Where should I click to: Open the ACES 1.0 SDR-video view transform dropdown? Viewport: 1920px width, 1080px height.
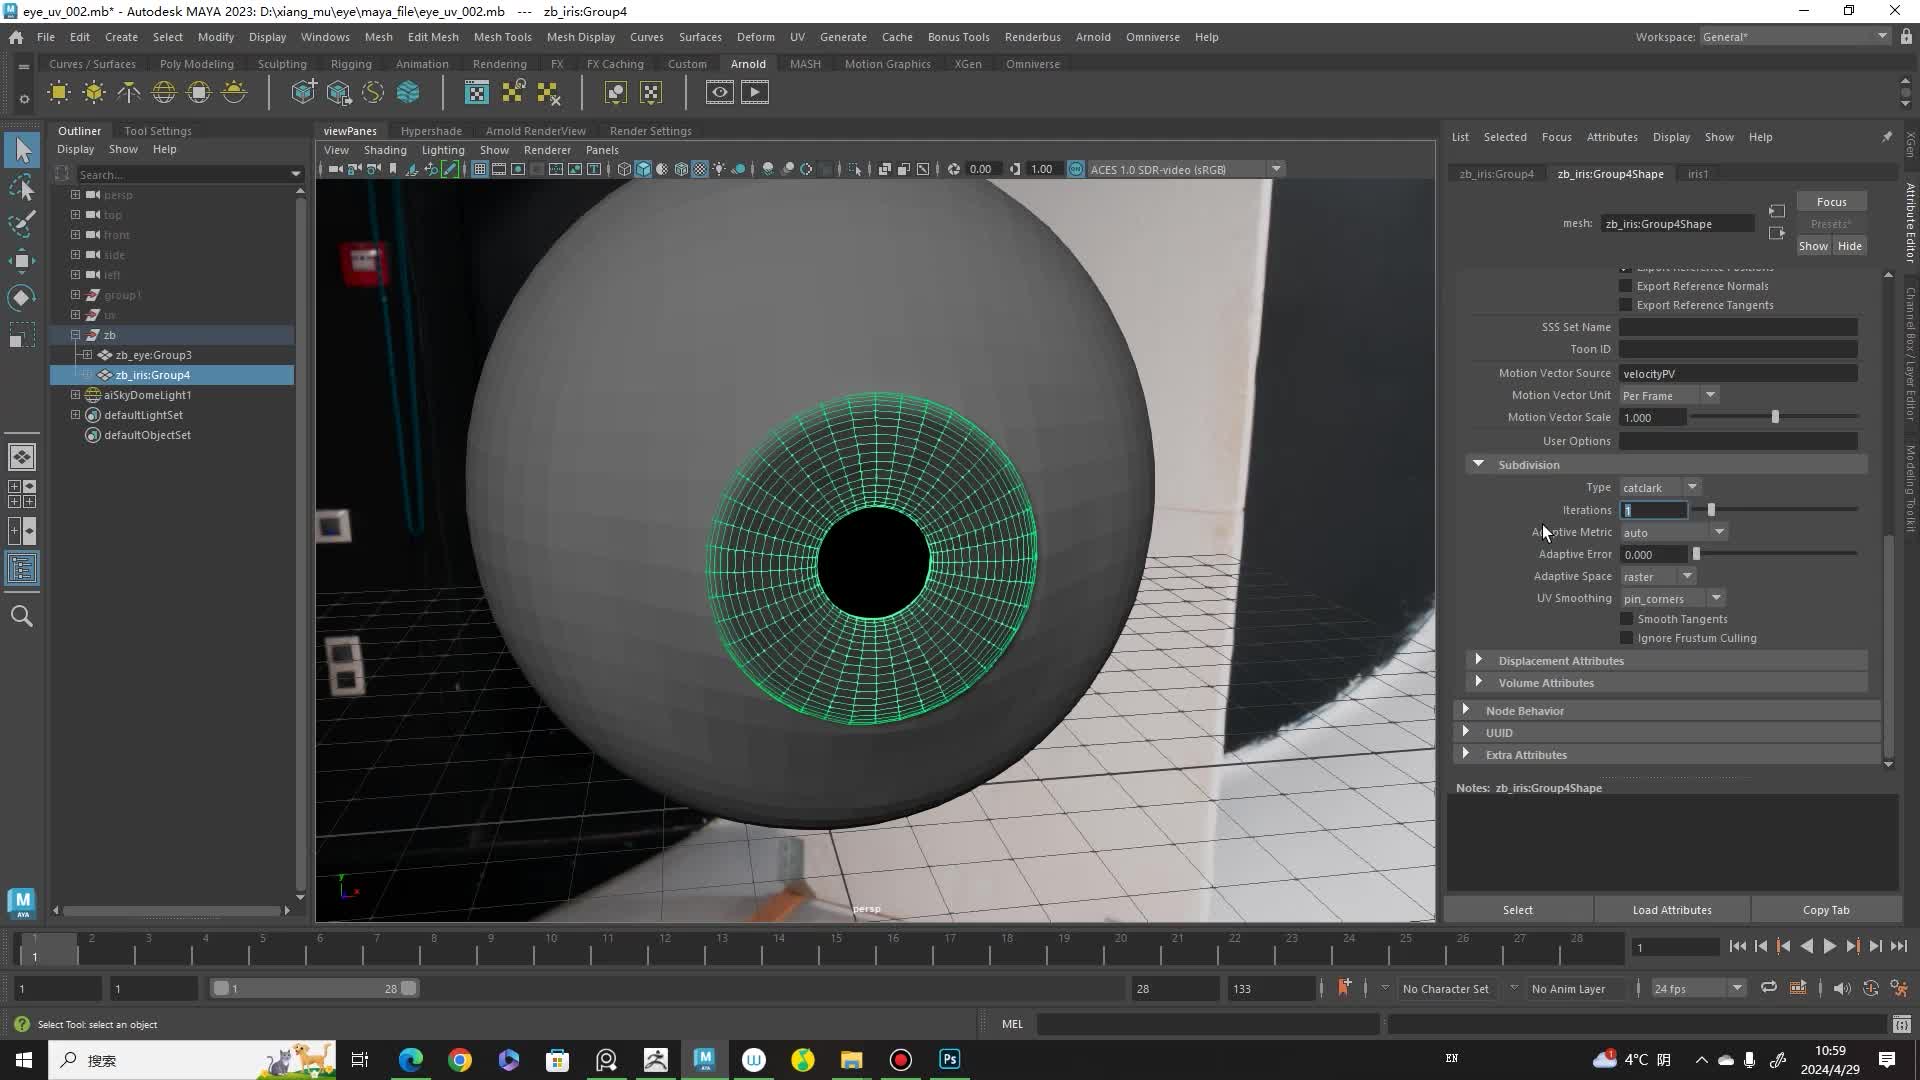tap(1185, 169)
